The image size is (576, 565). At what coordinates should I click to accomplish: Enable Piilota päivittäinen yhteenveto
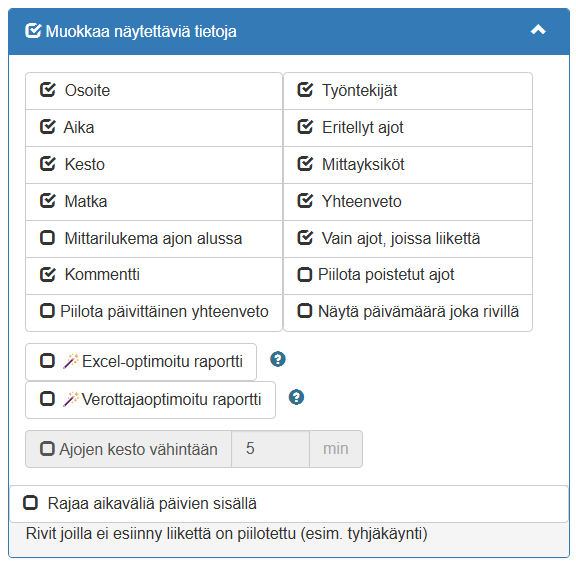pos(47,311)
